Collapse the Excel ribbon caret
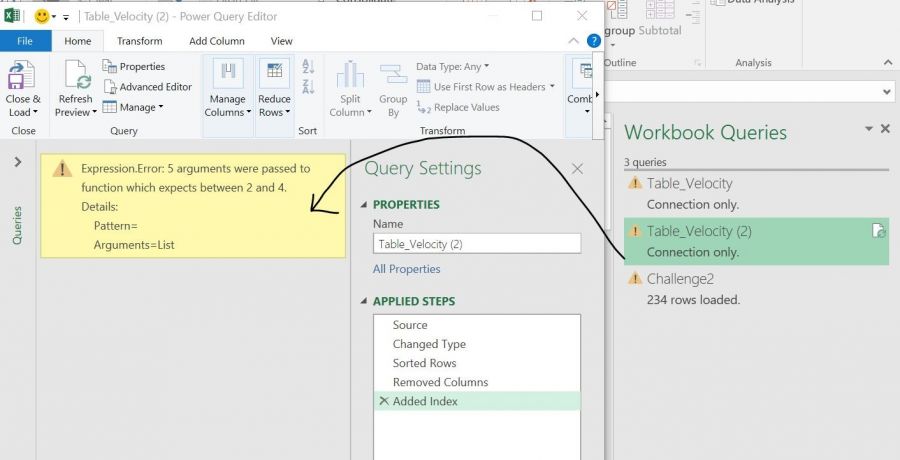Viewport: 900px width, 460px height. 888,63
